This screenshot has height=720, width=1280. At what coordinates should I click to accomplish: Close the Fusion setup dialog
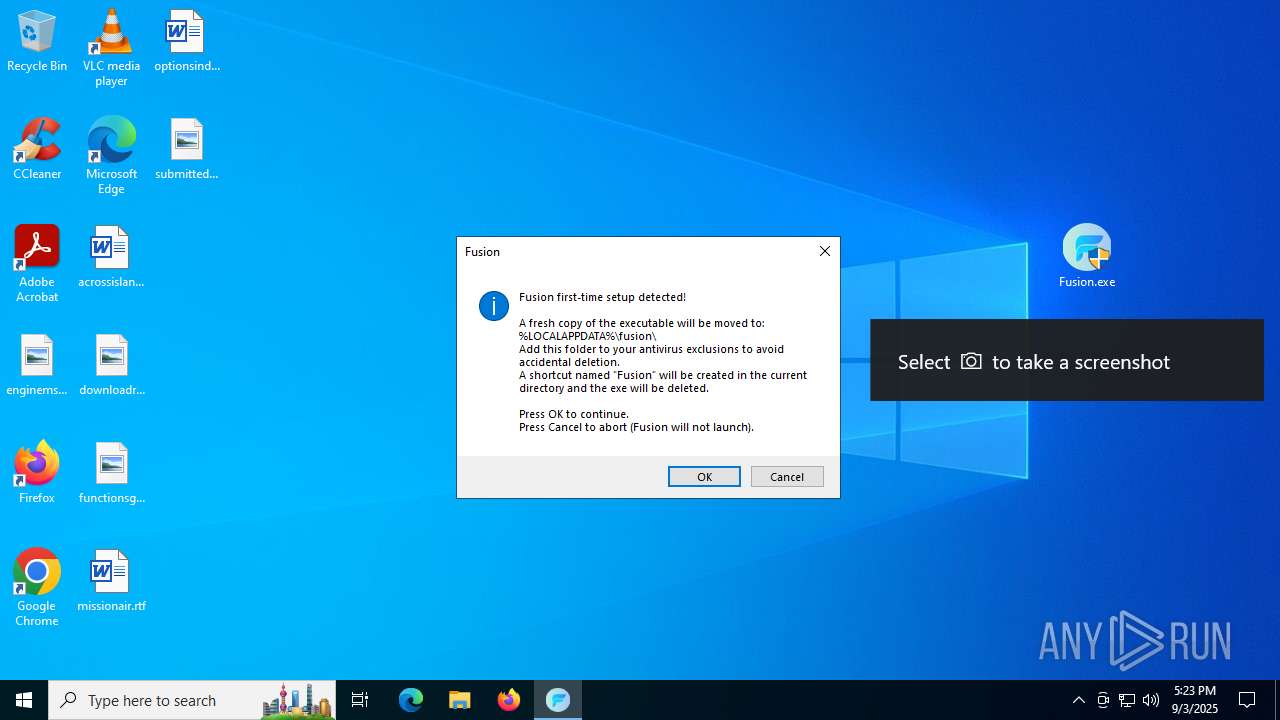point(825,251)
